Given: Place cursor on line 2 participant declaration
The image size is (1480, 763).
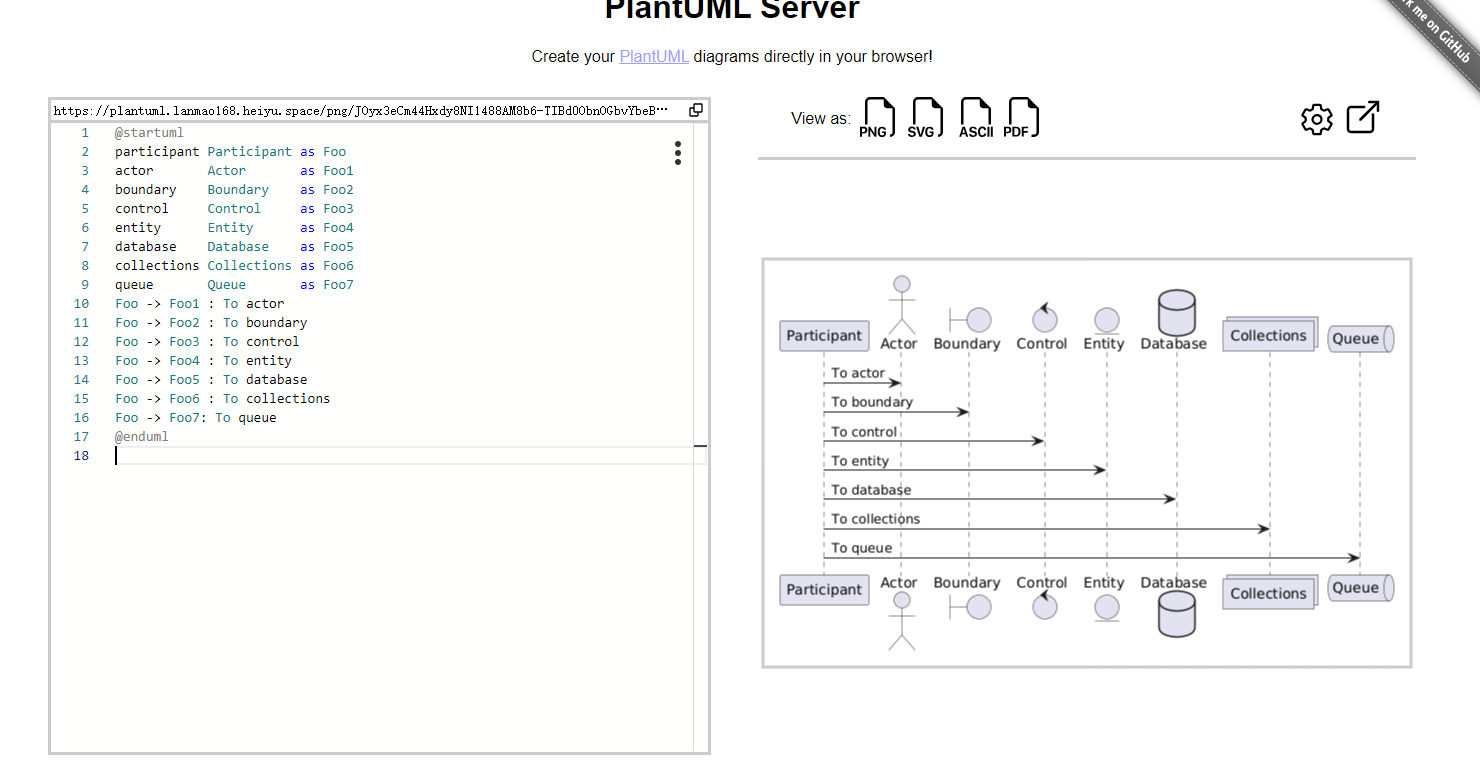Looking at the screenshot, I should click(x=230, y=152).
